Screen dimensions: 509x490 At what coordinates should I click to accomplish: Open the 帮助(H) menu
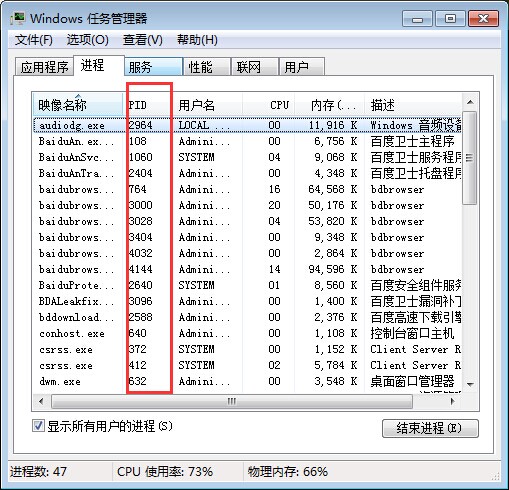tap(197, 40)
